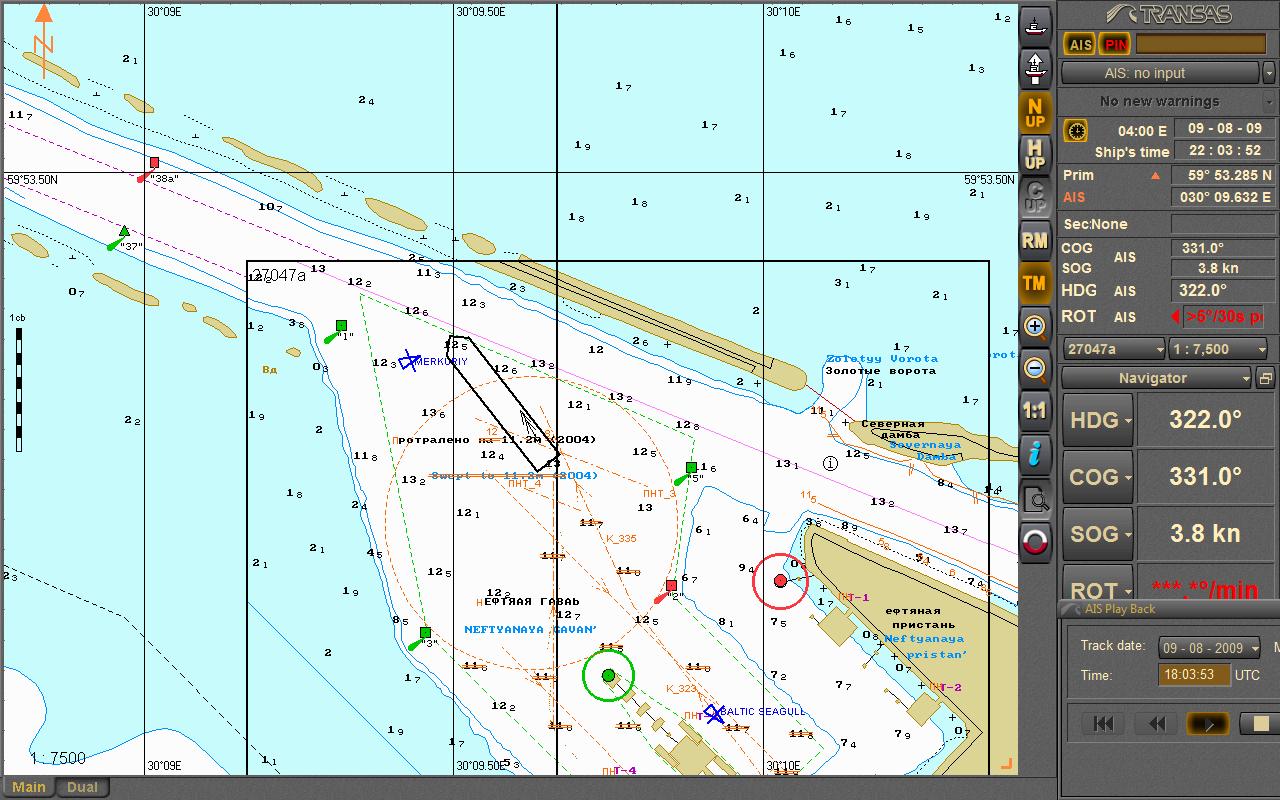Screen dimensions: 1280x800
Task: Click the clock time zone icon
Action: coord(1076,130)
